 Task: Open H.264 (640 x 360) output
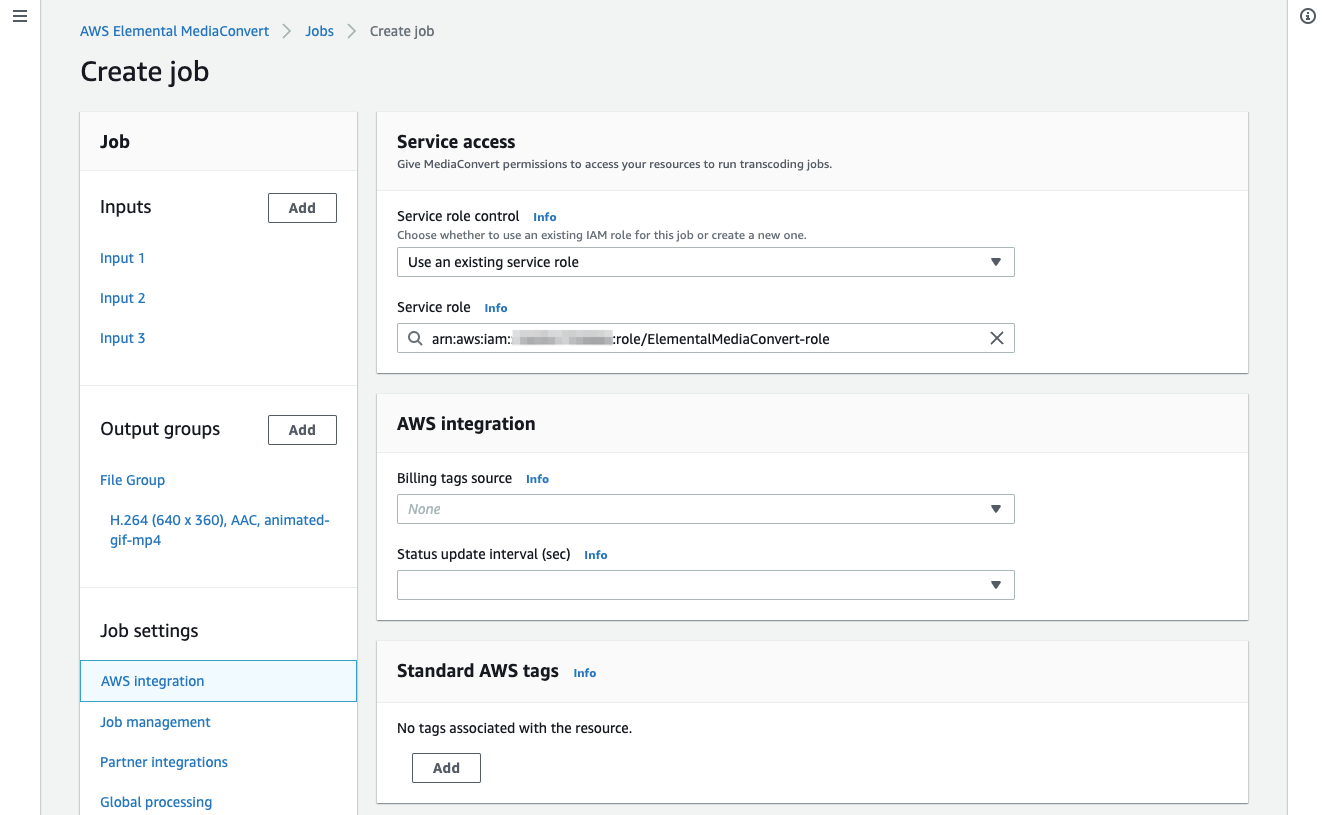click(219, 530)
